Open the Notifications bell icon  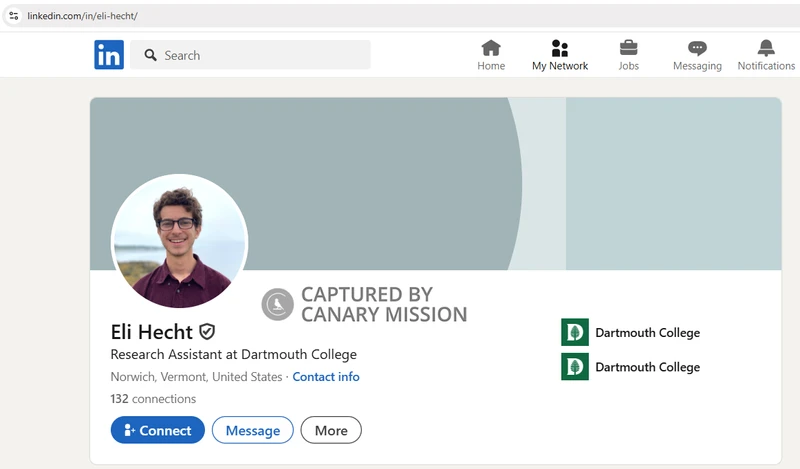pyautogui.click(x=766, y=48)
